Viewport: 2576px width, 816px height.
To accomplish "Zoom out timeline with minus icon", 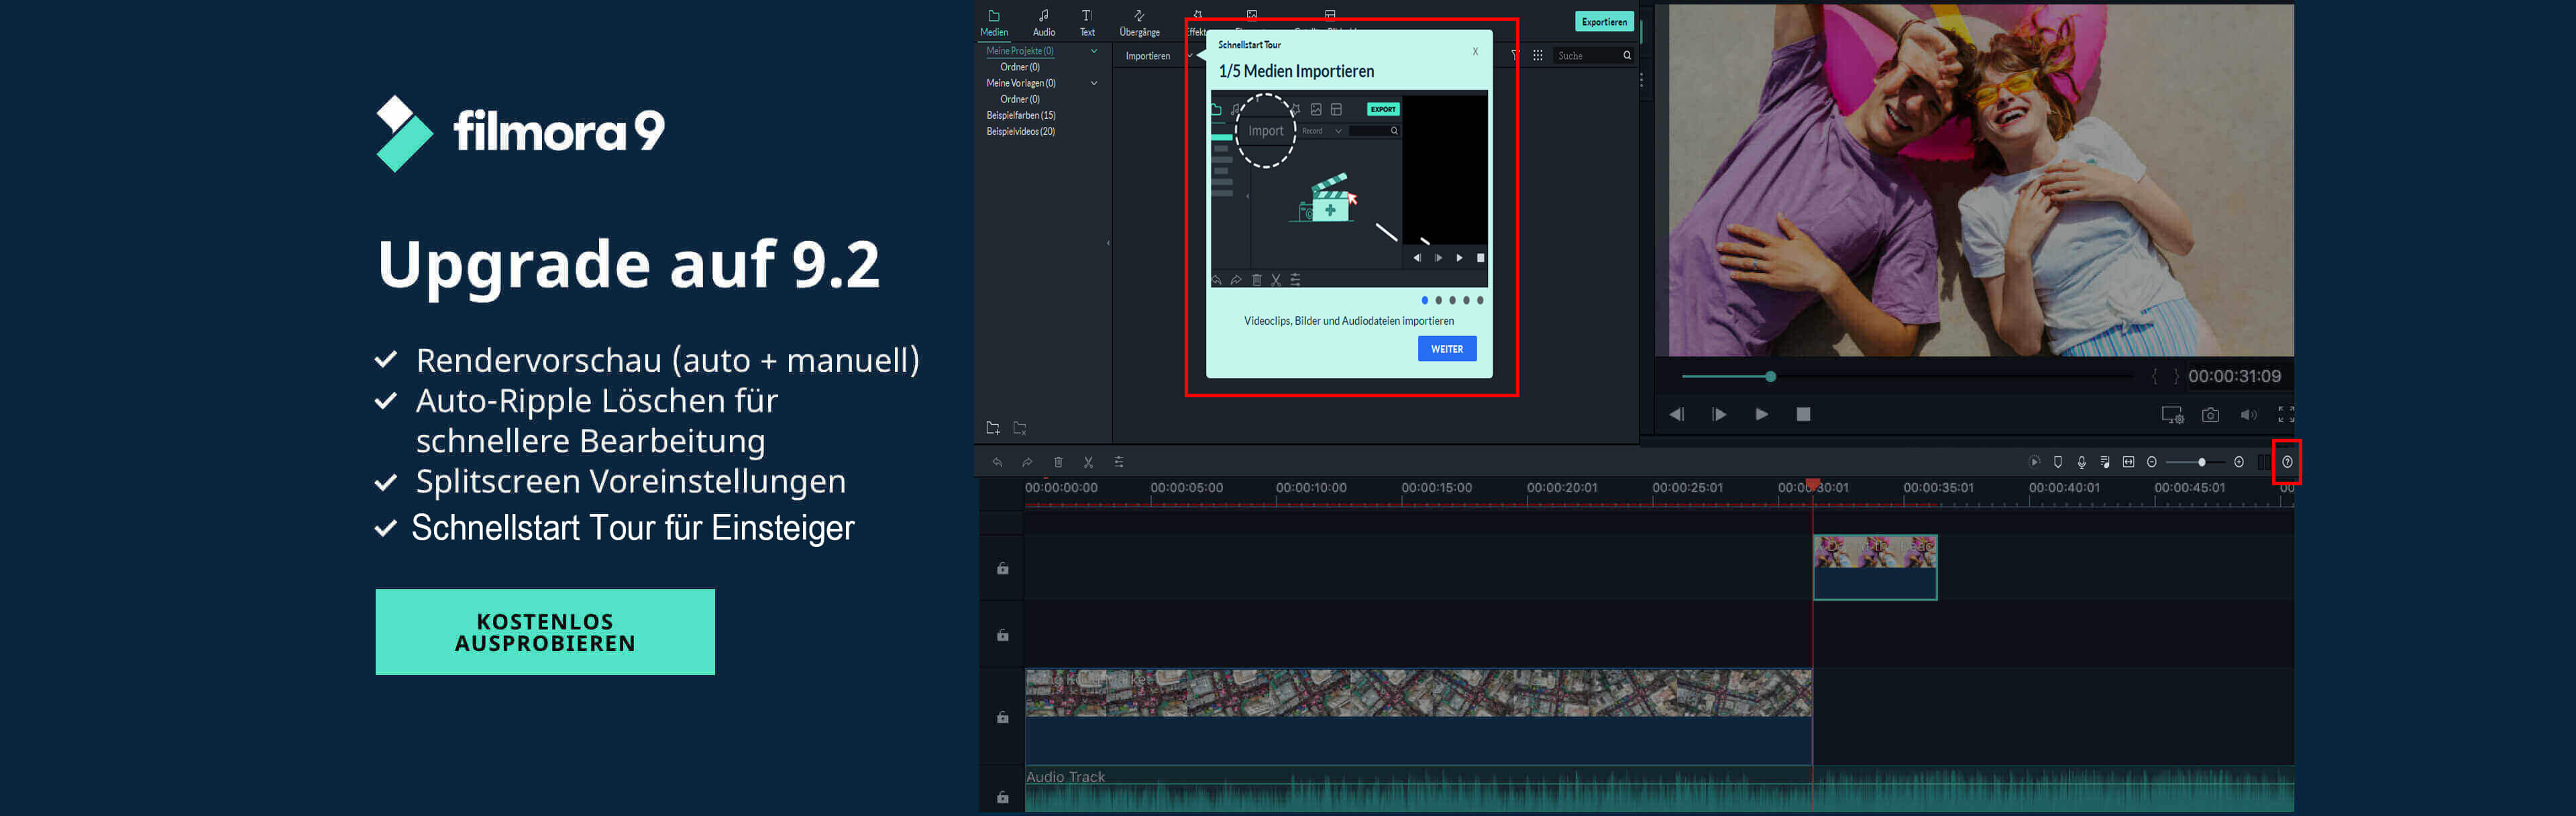I will (x=2151, y=462).
